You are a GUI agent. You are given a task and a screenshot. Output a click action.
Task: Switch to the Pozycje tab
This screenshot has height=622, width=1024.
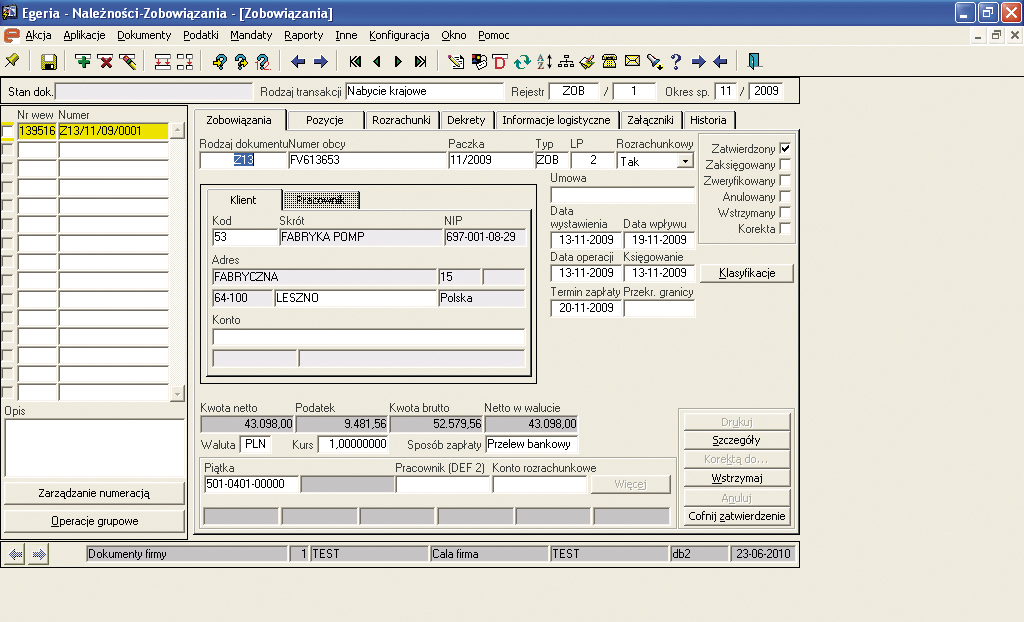(325, 120)
